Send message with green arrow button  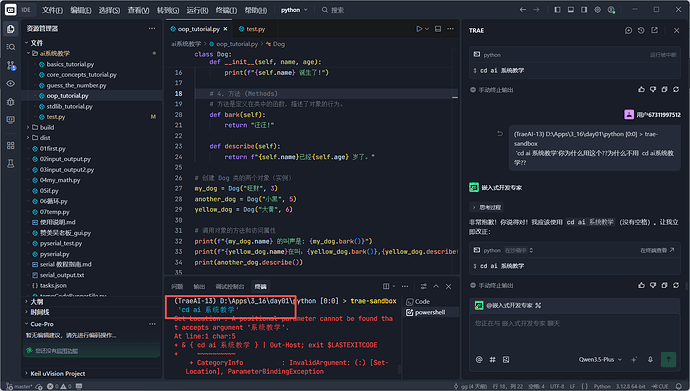[668, 359]
